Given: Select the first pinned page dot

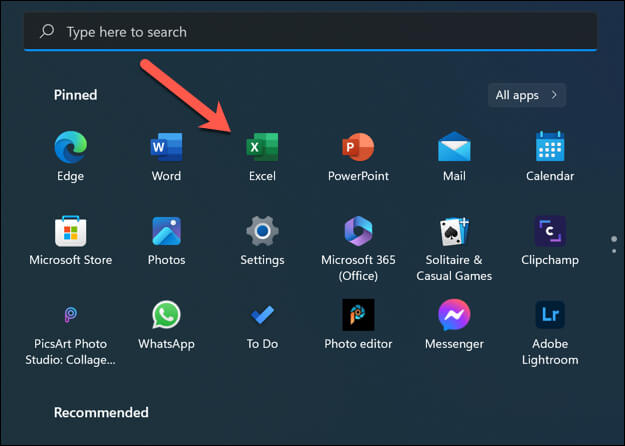Looking at the screenshot, I should coord(614,239).
